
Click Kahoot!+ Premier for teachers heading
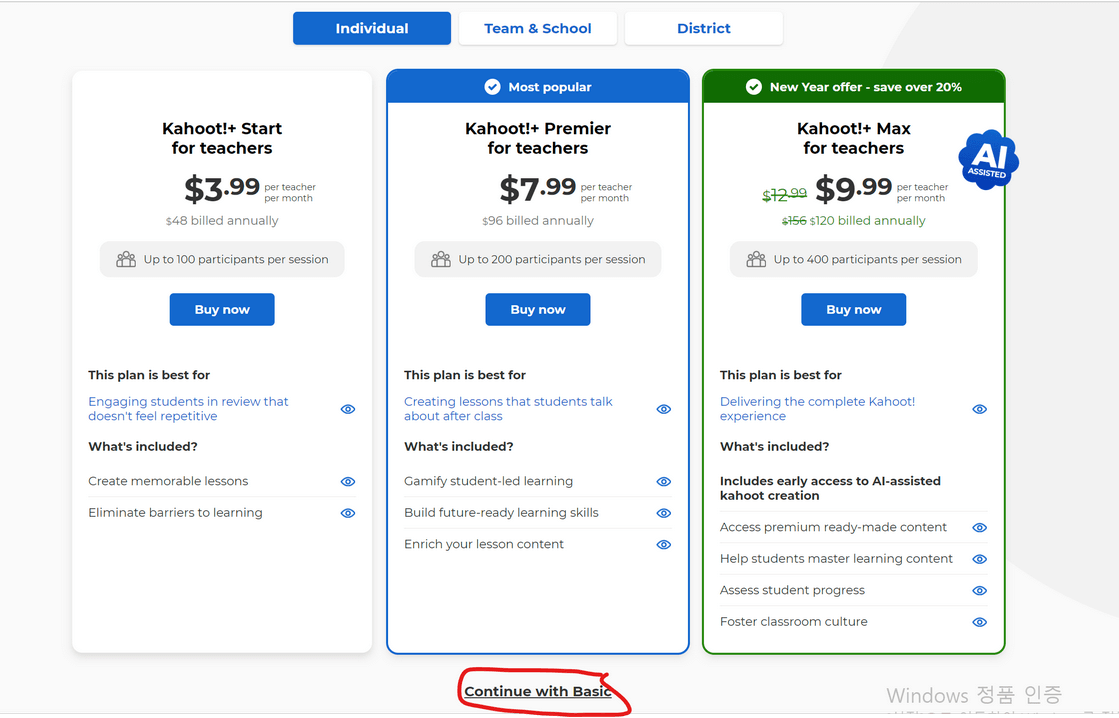pos(537,138)
